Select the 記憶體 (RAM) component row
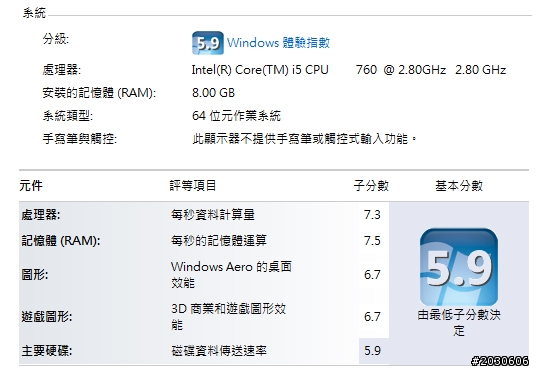Screen dimensions: 536x369 [204, 241]
